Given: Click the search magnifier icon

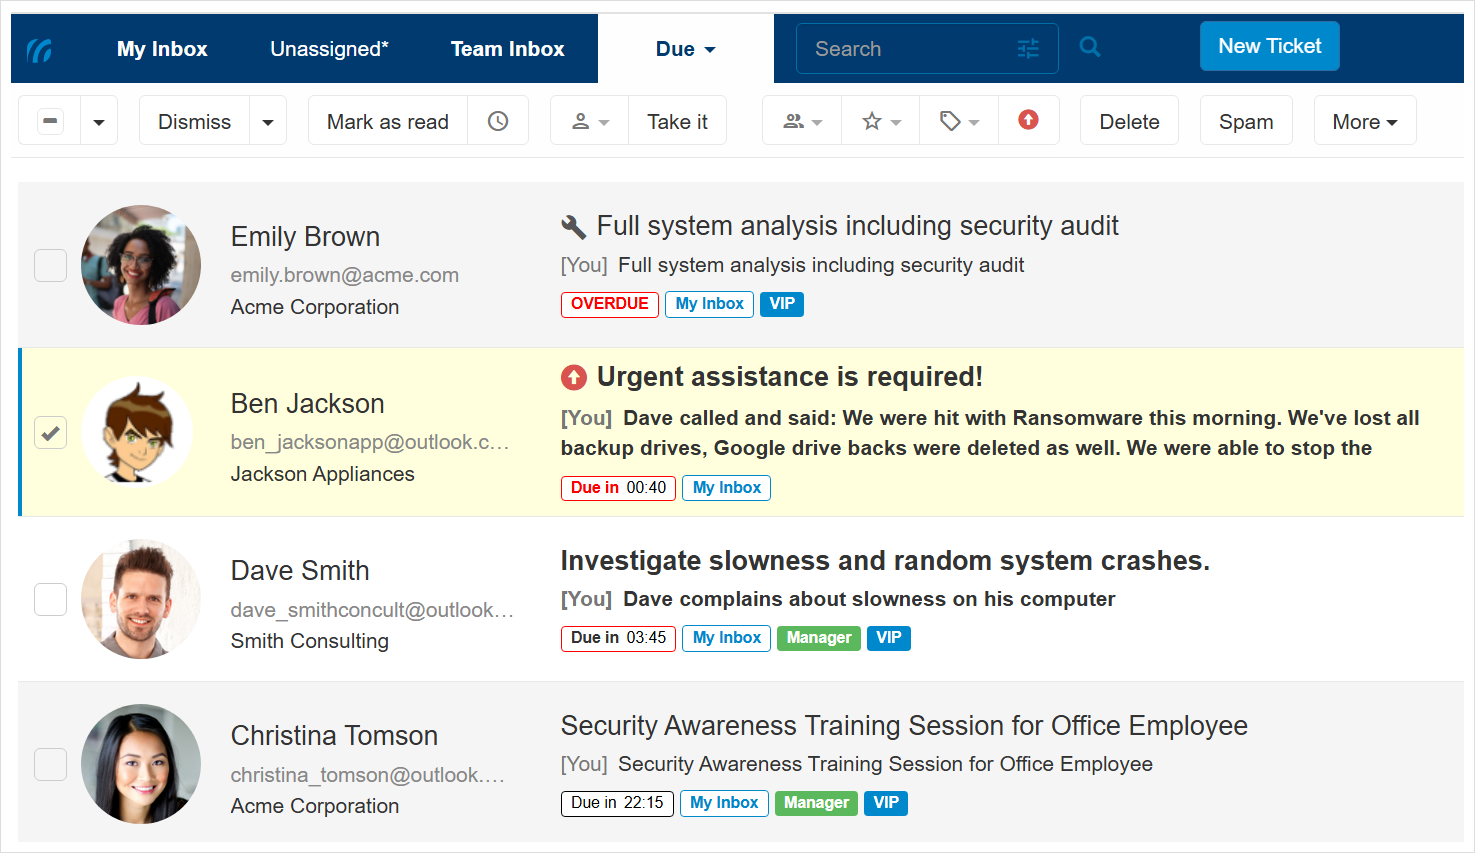Looking at the screenshot, I should pos(1090,47).
